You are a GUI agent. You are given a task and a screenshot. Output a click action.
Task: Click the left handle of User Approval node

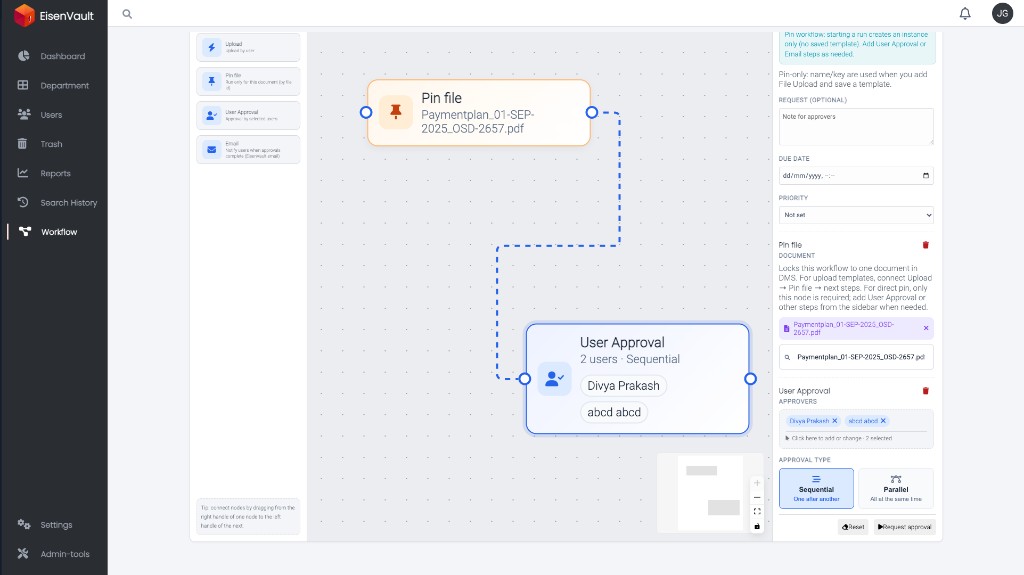click(524, 378)
